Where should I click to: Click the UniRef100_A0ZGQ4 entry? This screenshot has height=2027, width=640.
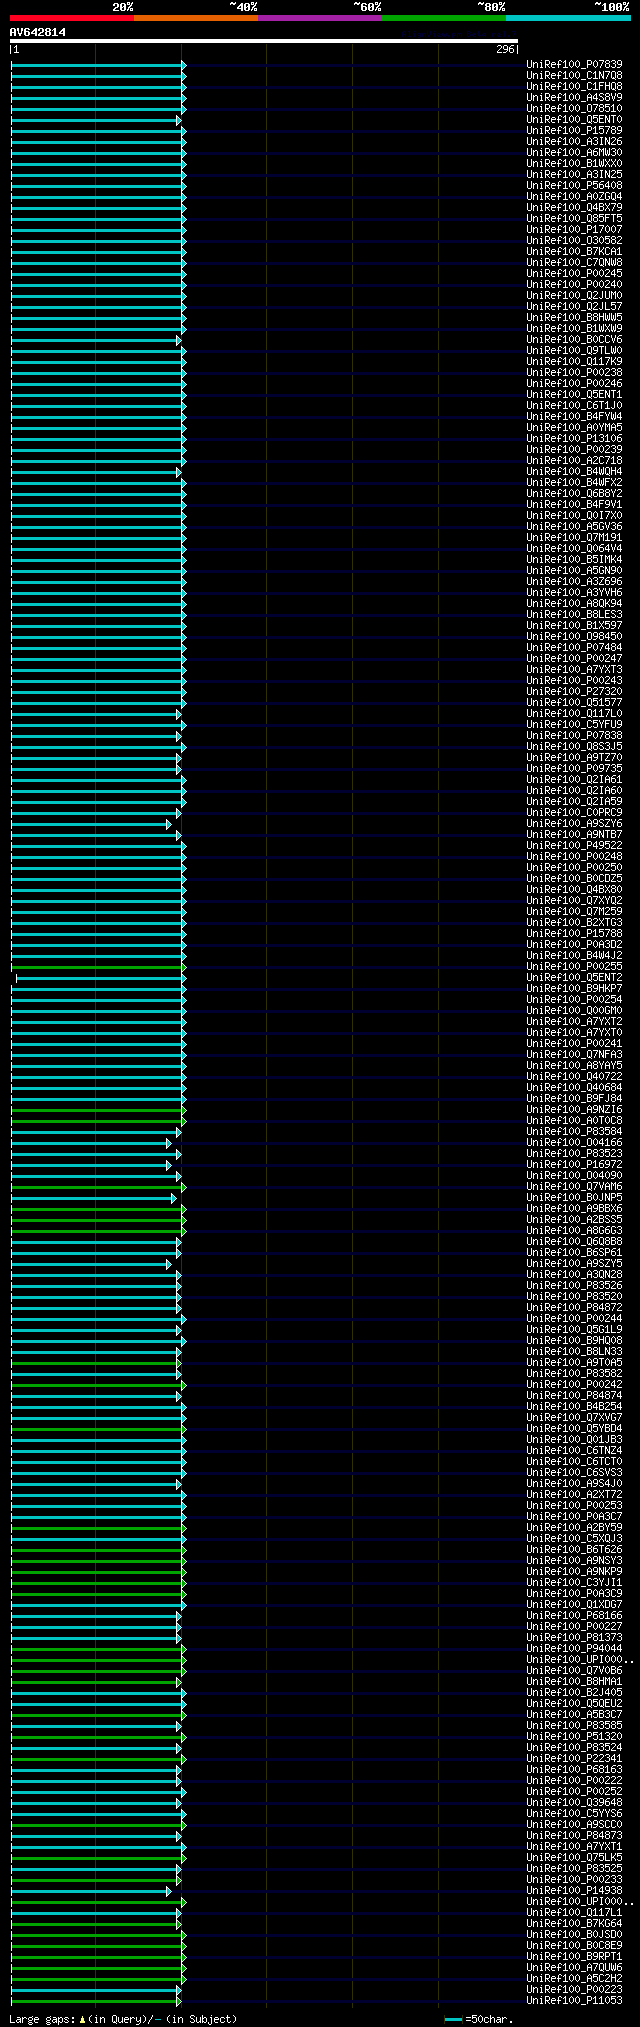[x=574, y=196]
